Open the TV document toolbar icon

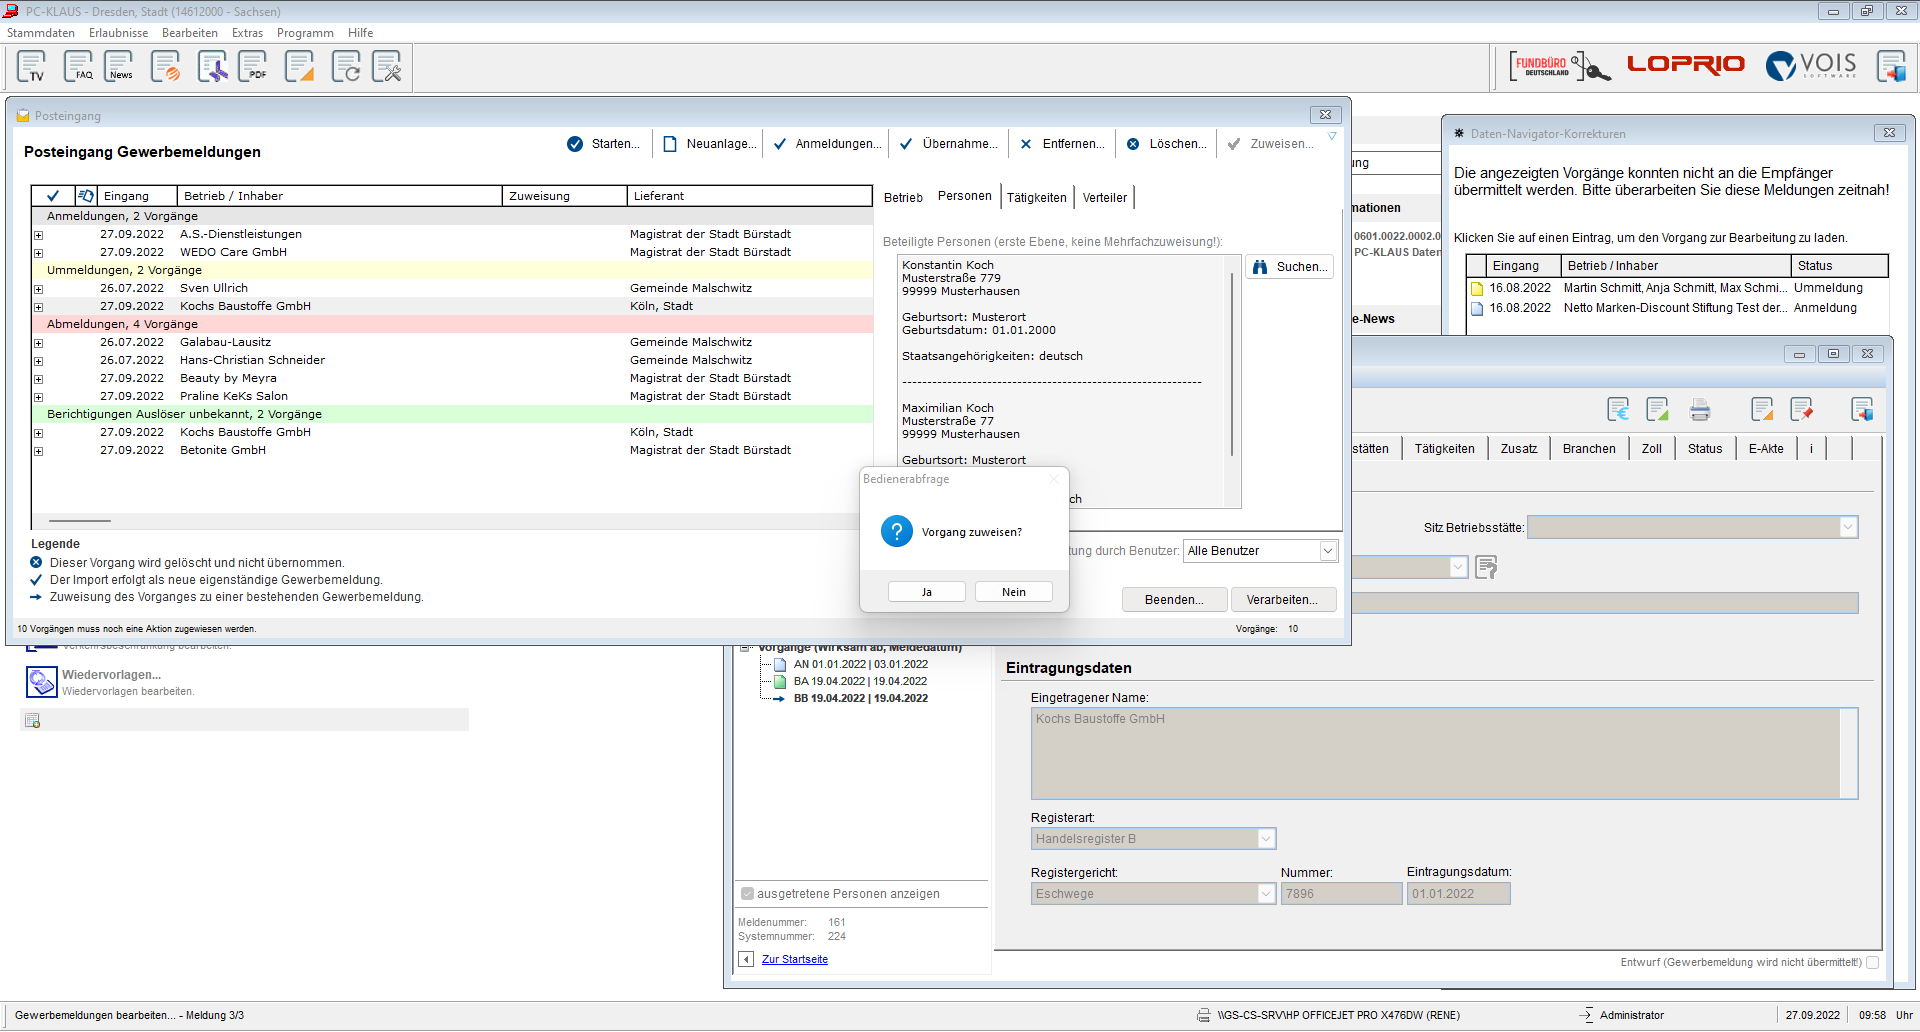coord(32,67)
